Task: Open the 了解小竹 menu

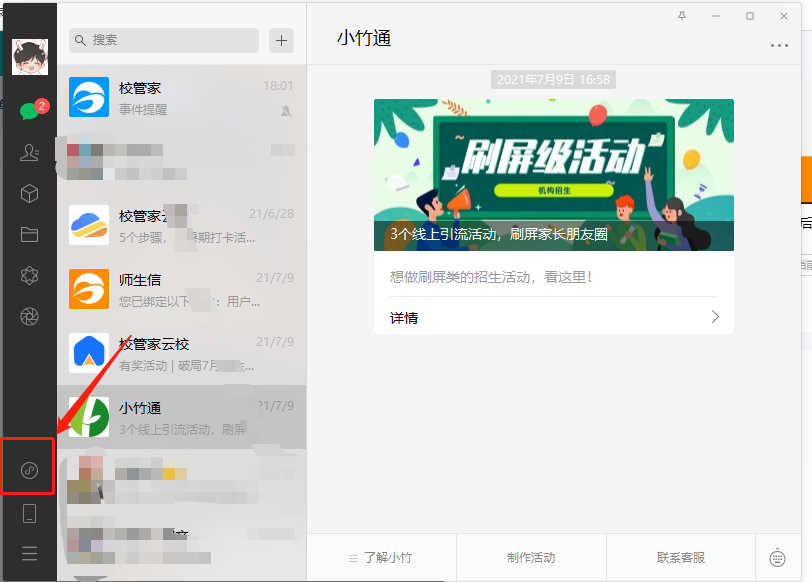Action: [381, 558]
